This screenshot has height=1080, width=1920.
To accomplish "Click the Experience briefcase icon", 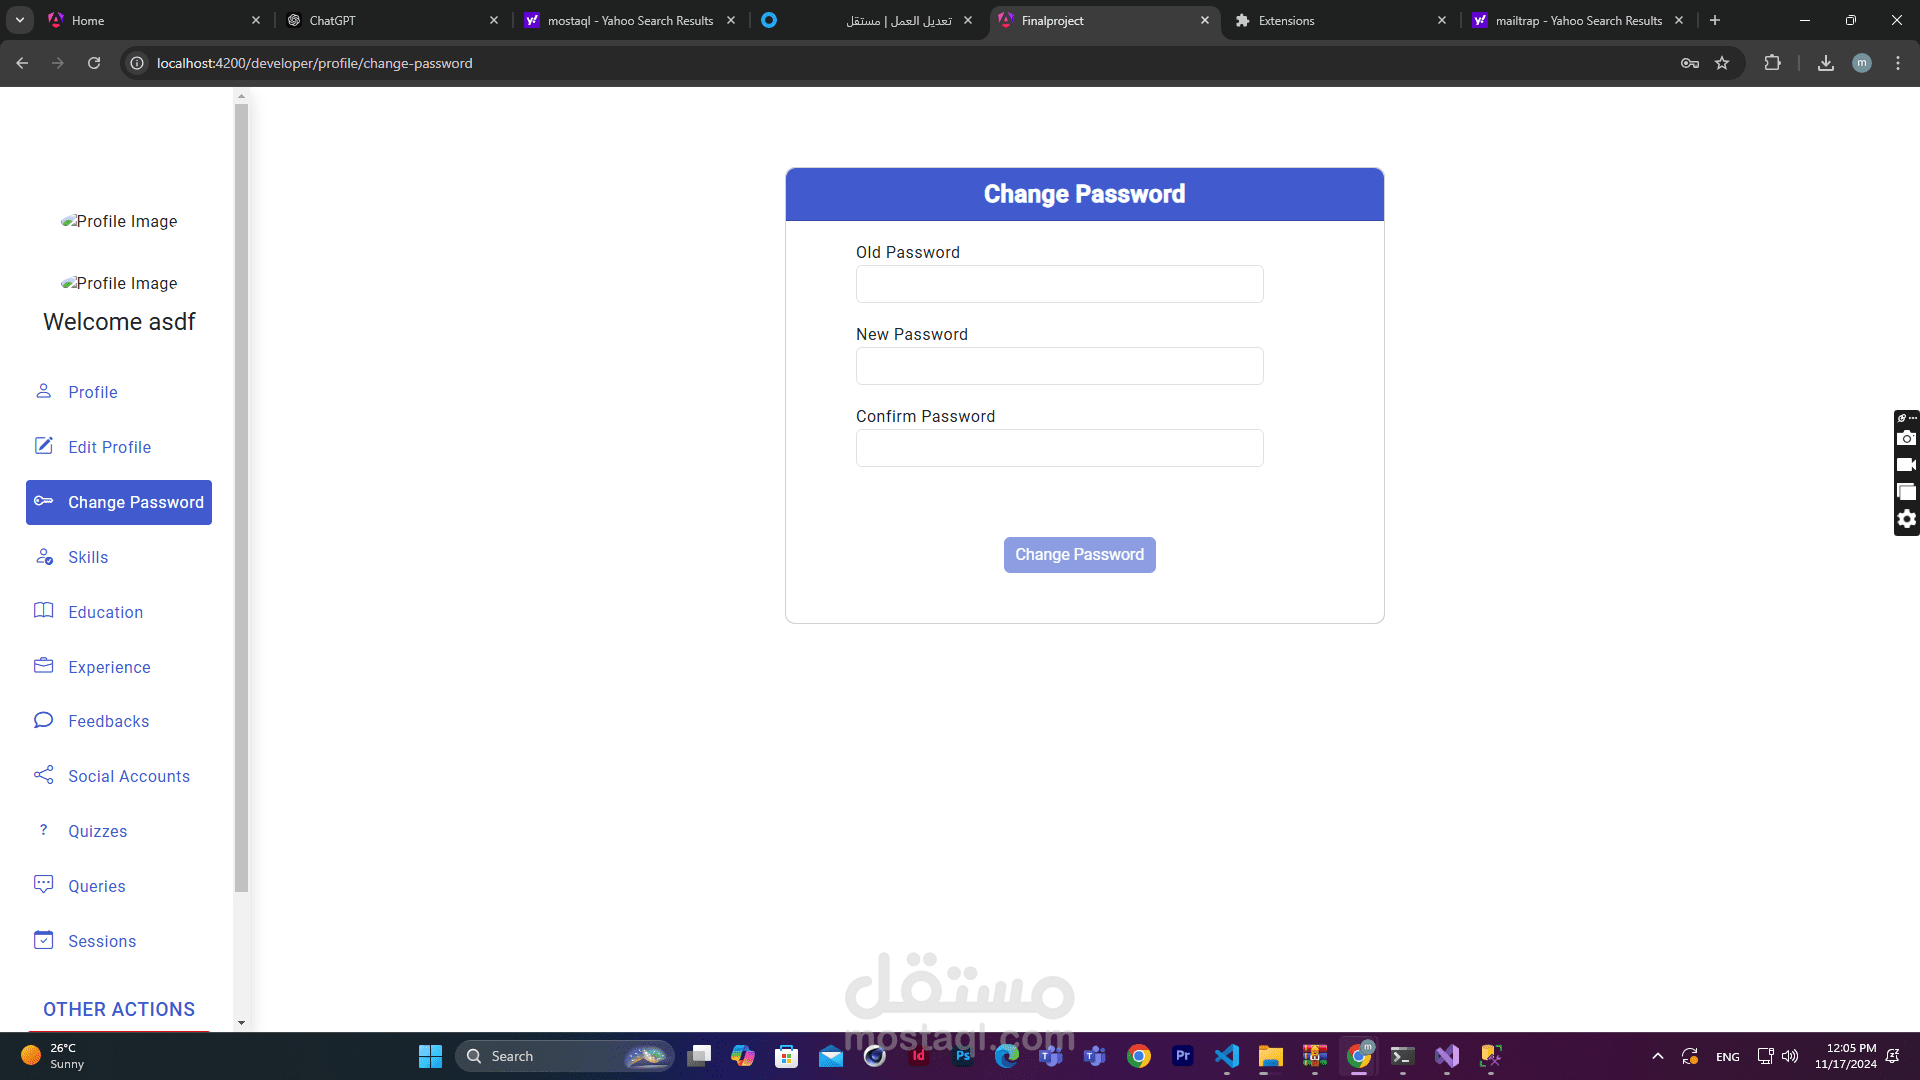I will pyautogui.click(x=43, y=666).
